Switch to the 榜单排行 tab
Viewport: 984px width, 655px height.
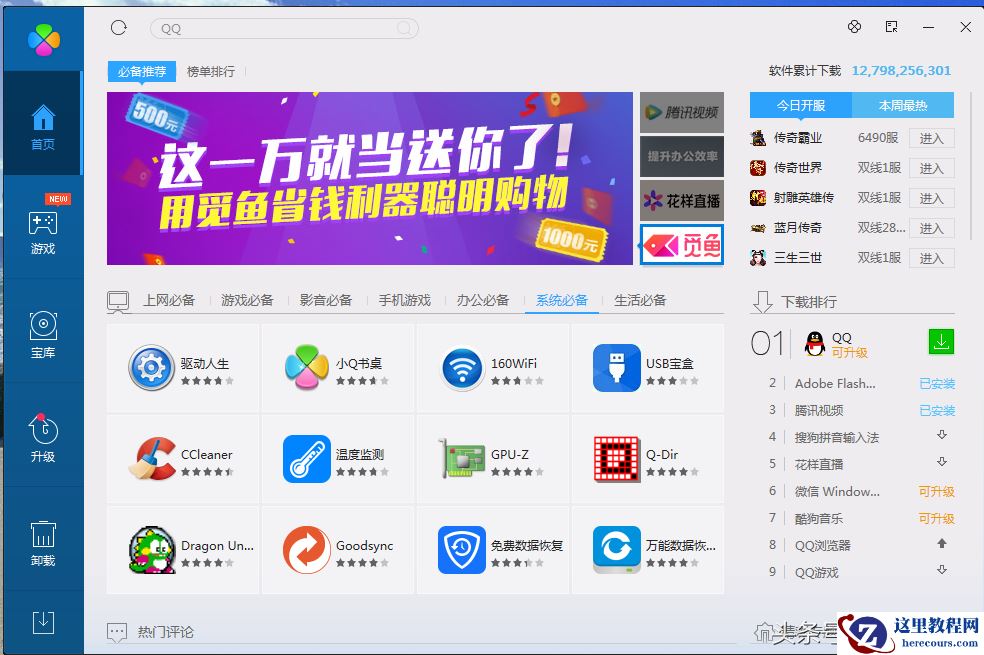pos(211,72)
